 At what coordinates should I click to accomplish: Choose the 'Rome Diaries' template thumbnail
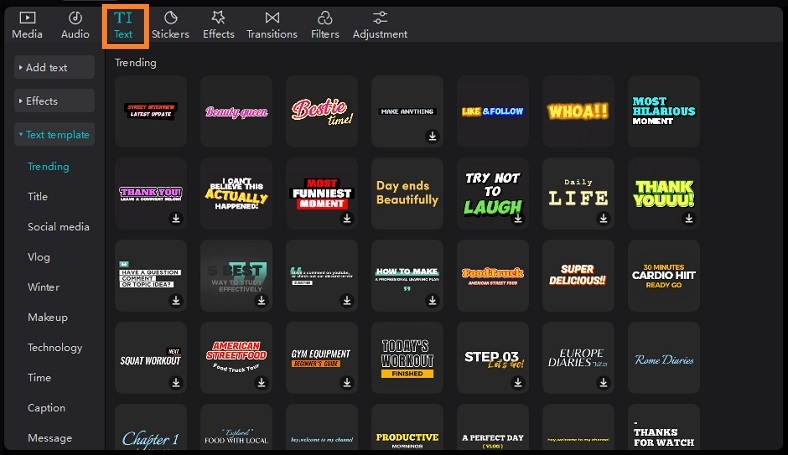click(664, 359)
